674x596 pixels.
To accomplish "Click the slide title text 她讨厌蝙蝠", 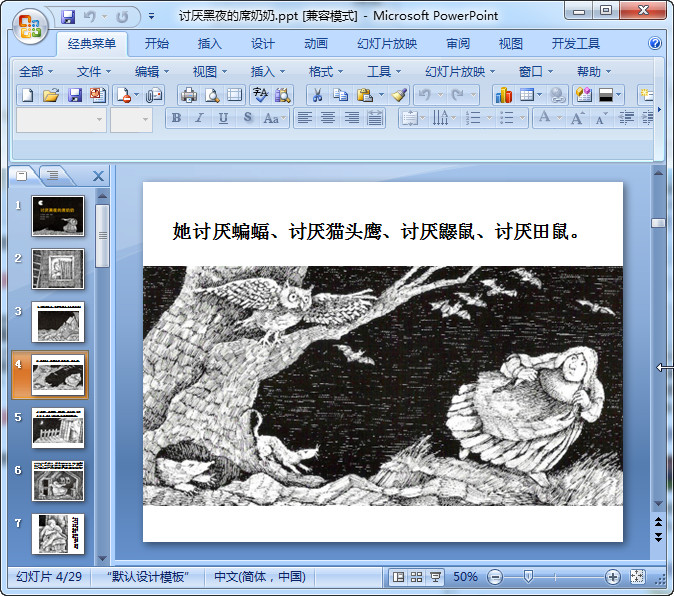I will 221,232.
